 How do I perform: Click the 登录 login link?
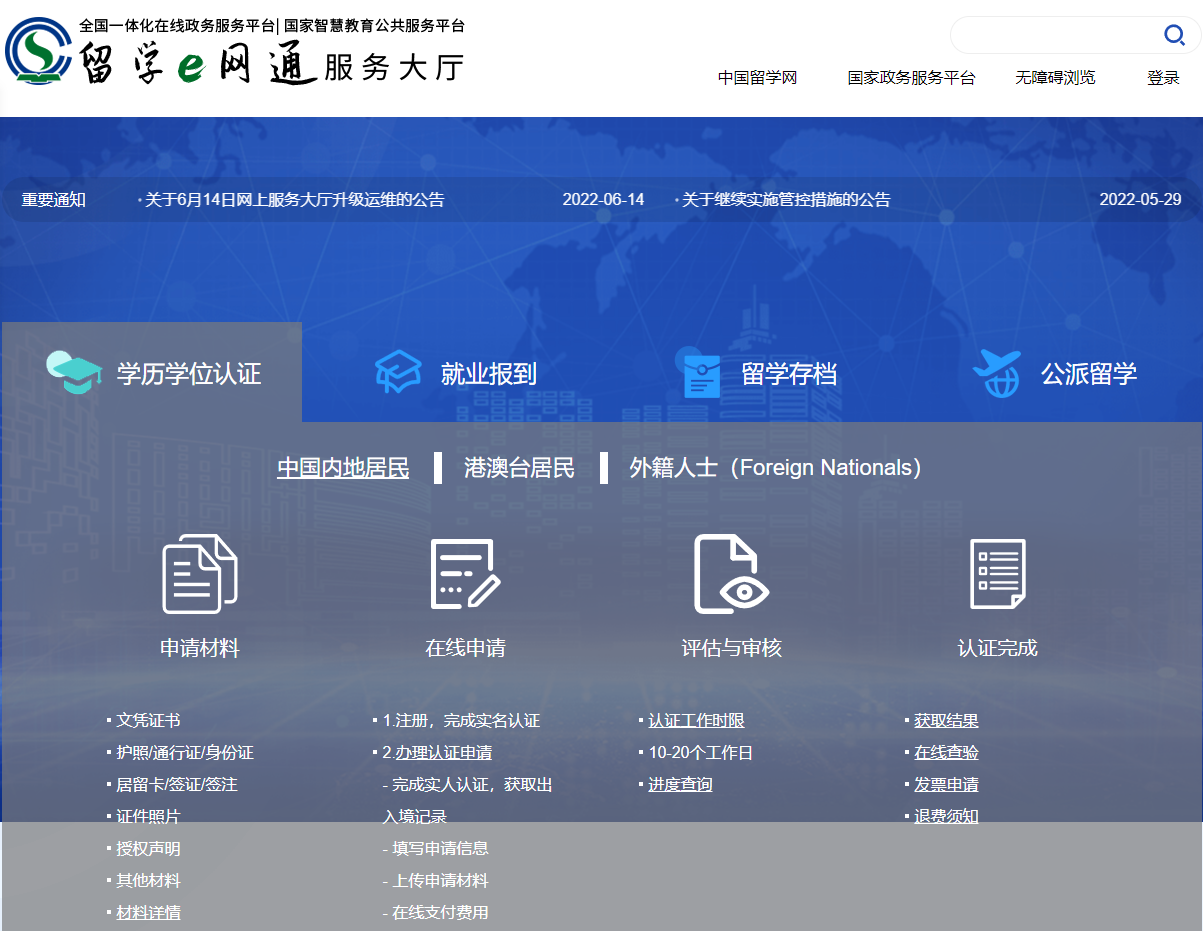coord(1163,78)
